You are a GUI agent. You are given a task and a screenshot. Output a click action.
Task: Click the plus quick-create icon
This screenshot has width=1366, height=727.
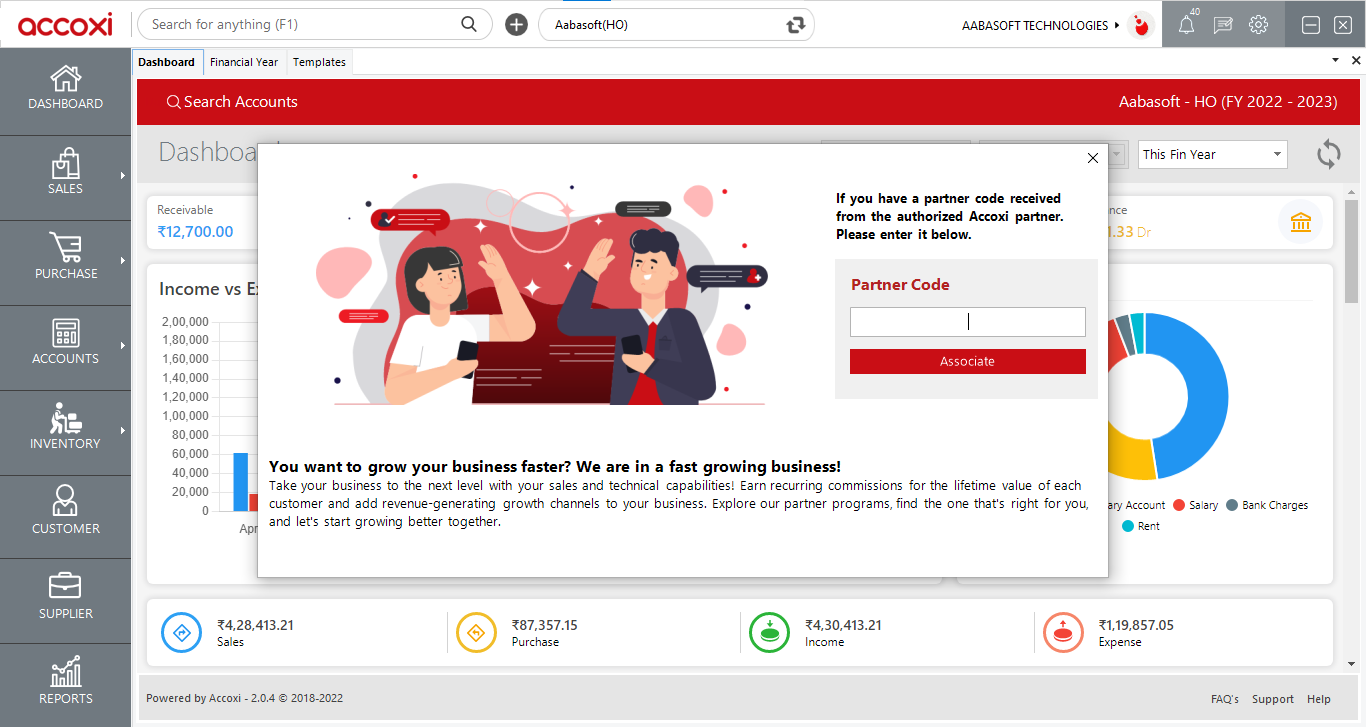[x=516, y=25]
